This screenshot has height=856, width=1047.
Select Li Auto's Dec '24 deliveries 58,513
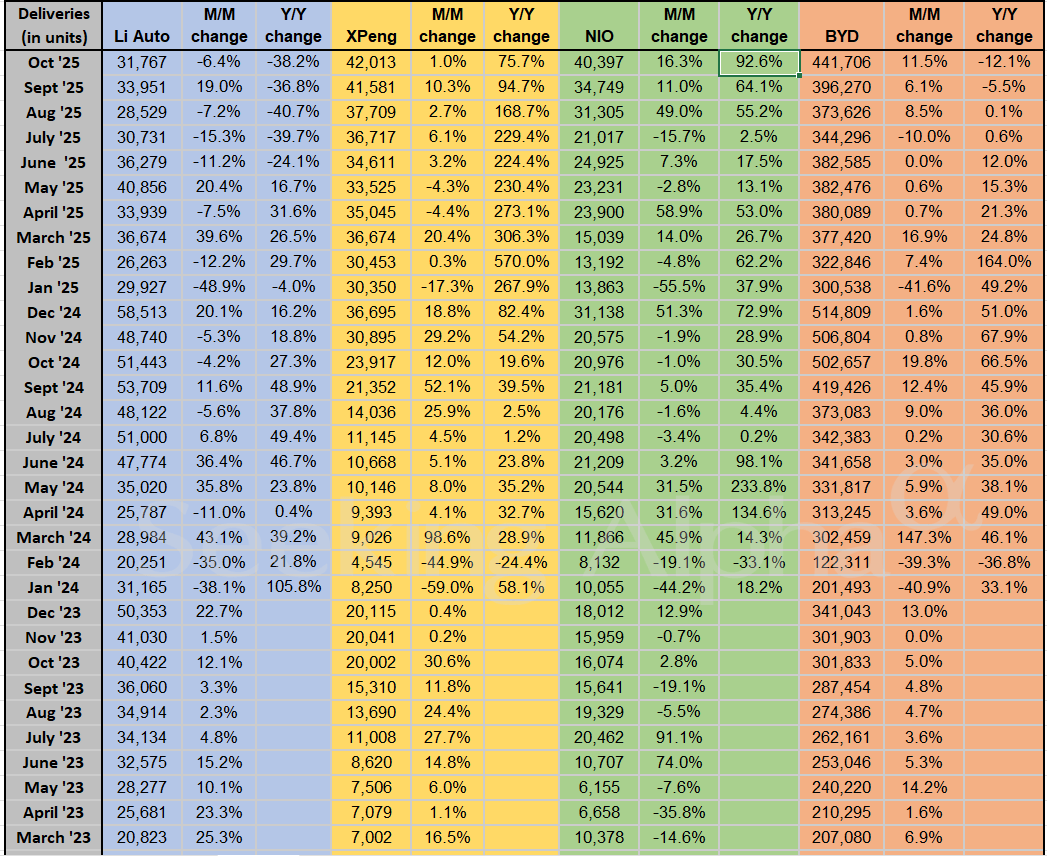tap(143, 312)
